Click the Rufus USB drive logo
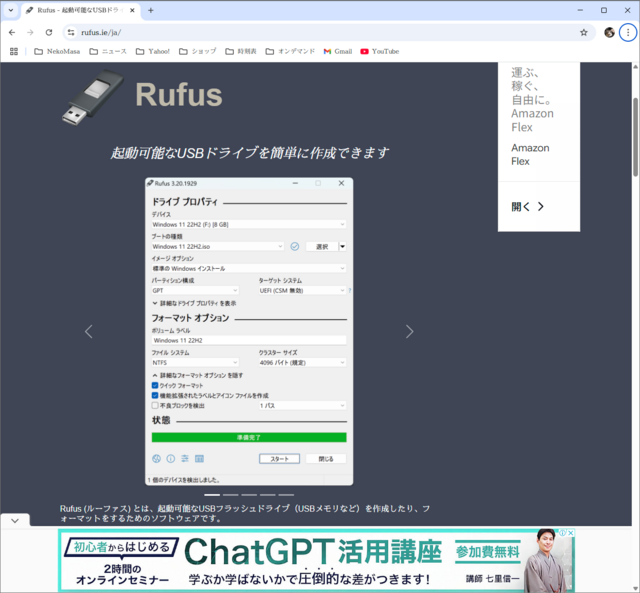The height and width of the screenshot is (593, 640). 92,97
